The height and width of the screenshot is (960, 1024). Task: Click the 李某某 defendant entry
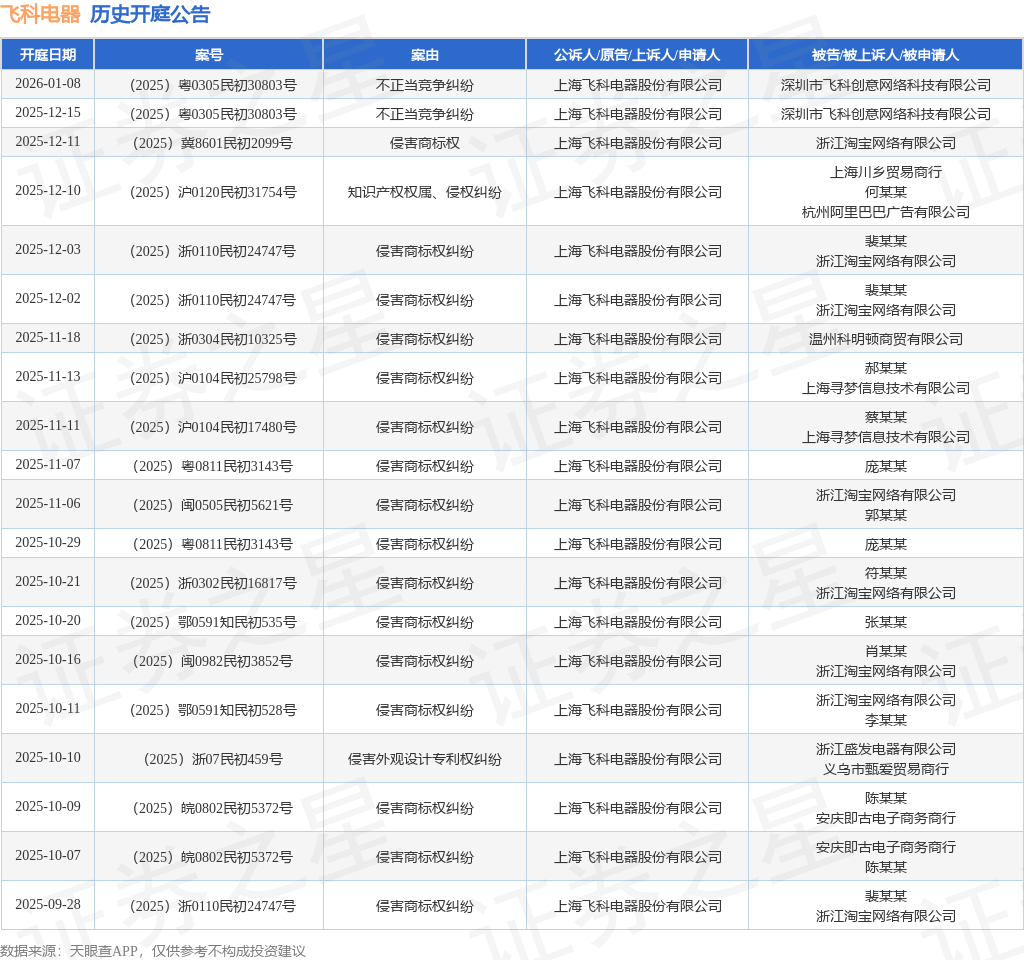[886, 720]
